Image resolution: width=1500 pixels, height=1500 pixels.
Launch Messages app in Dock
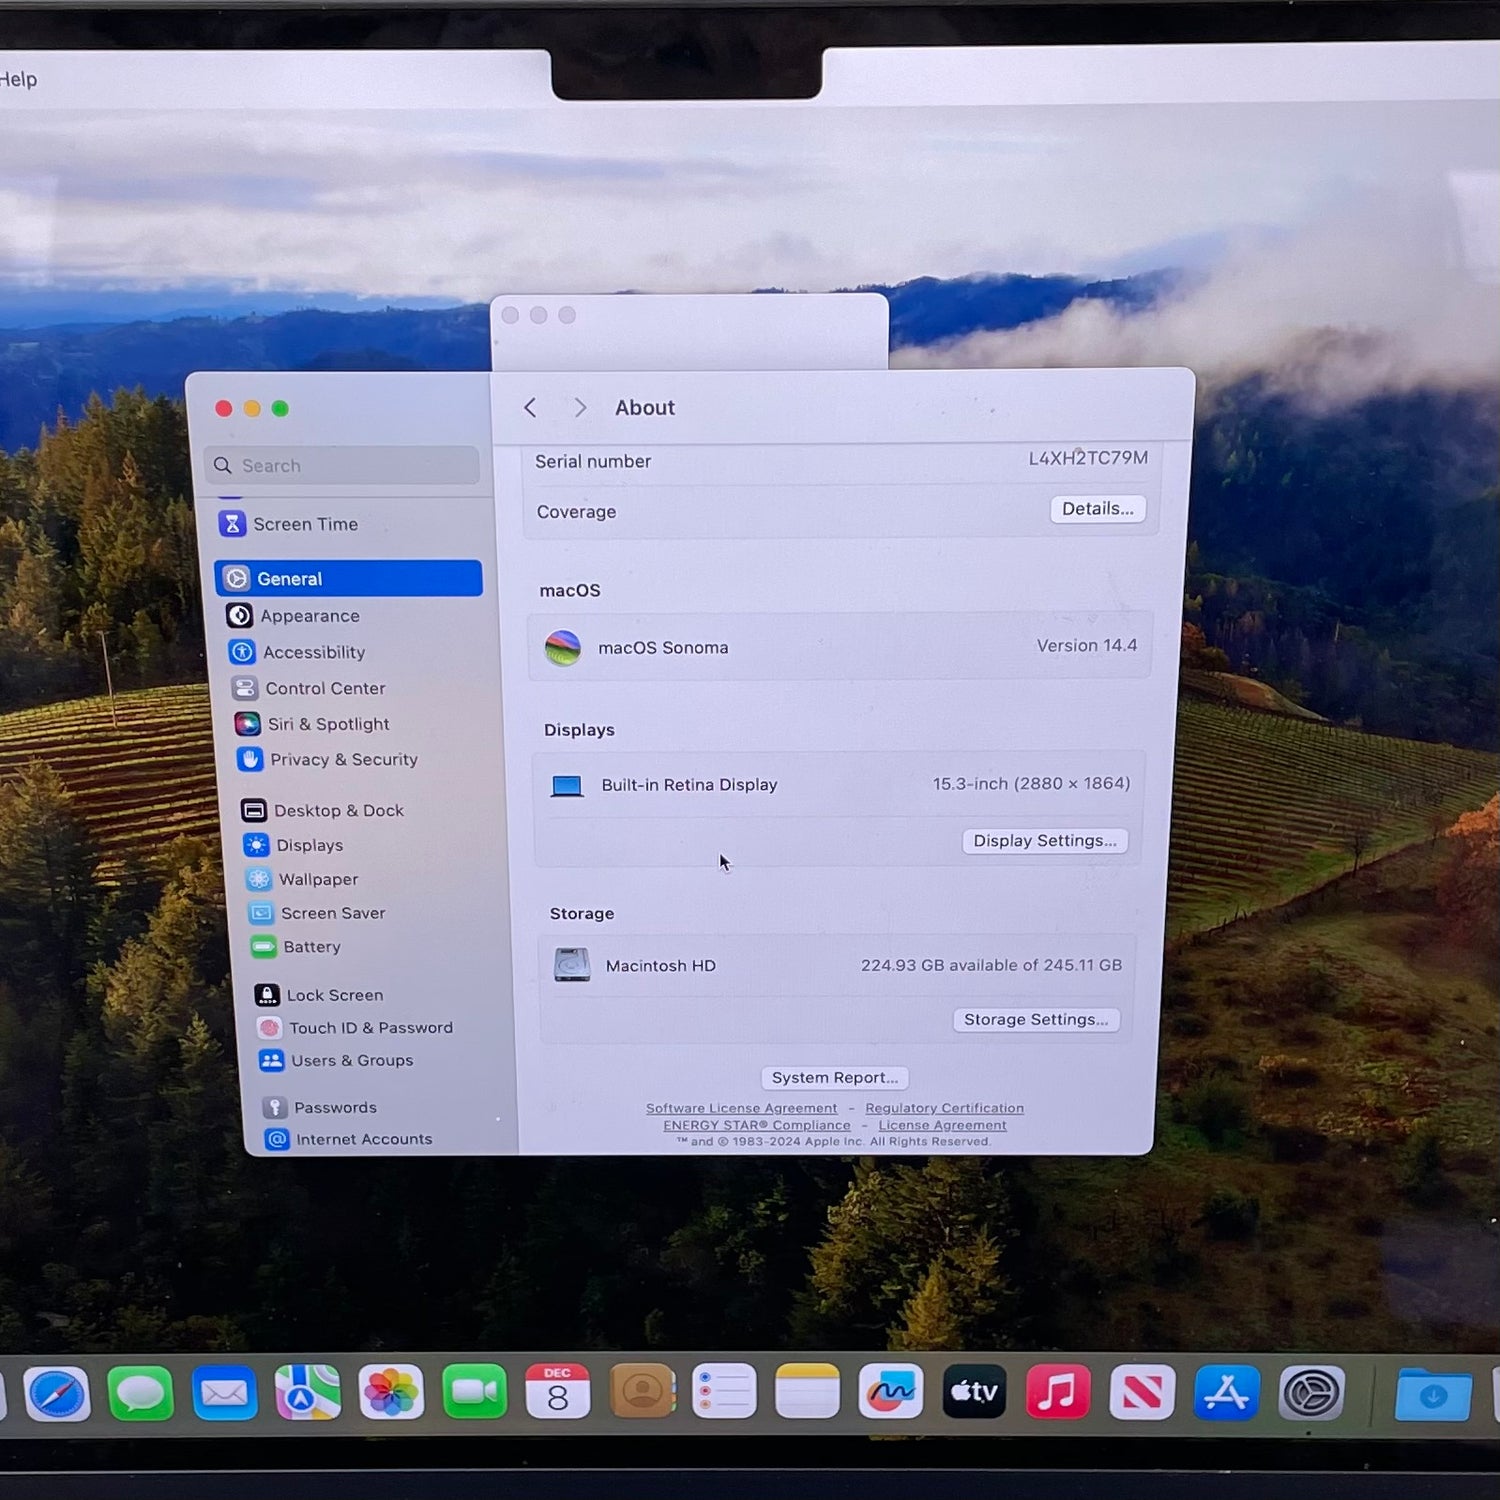141,1393
